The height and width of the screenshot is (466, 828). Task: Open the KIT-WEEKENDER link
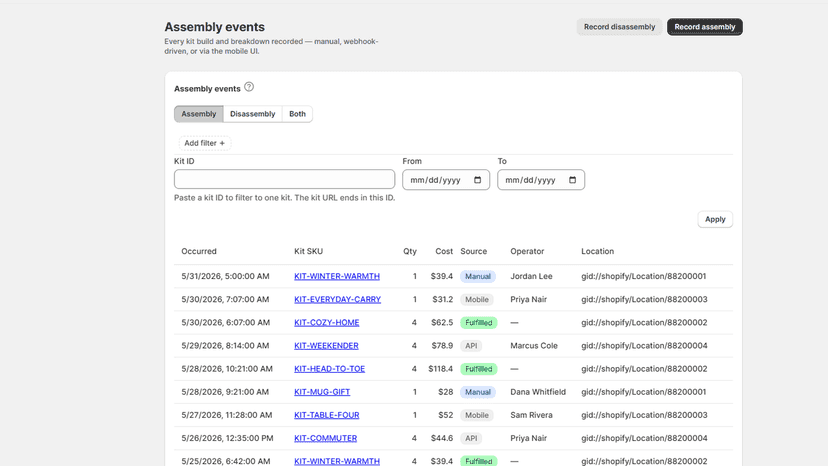[x=326, y=346]
